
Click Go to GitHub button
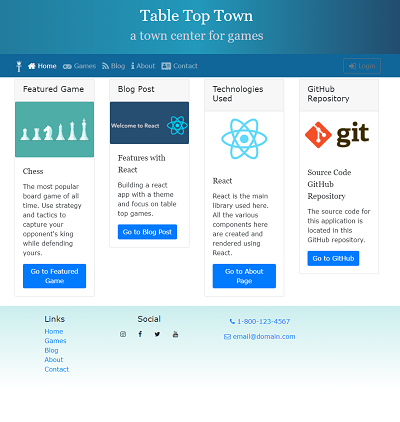333,258
